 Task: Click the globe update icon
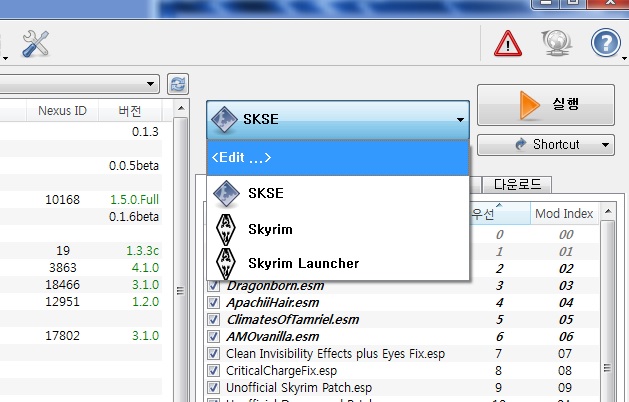tap(557, 43)
